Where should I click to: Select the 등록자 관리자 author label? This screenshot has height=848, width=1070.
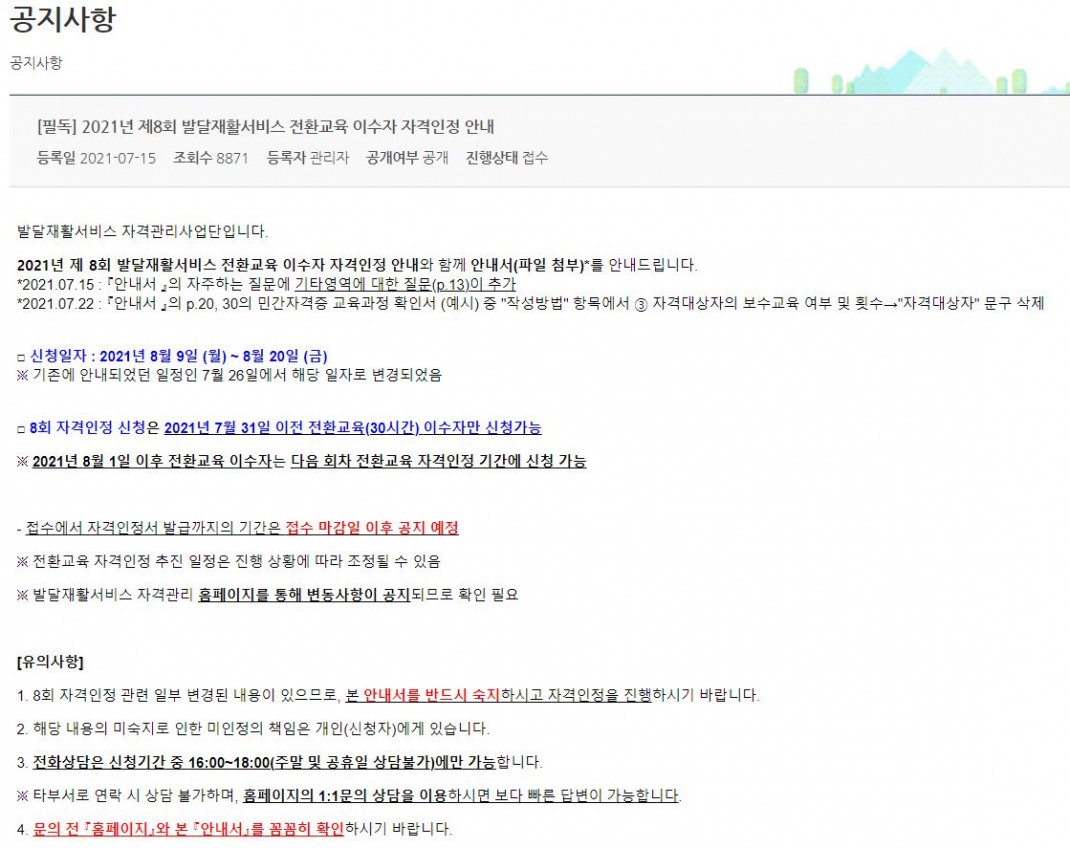(x=307, y=158)
